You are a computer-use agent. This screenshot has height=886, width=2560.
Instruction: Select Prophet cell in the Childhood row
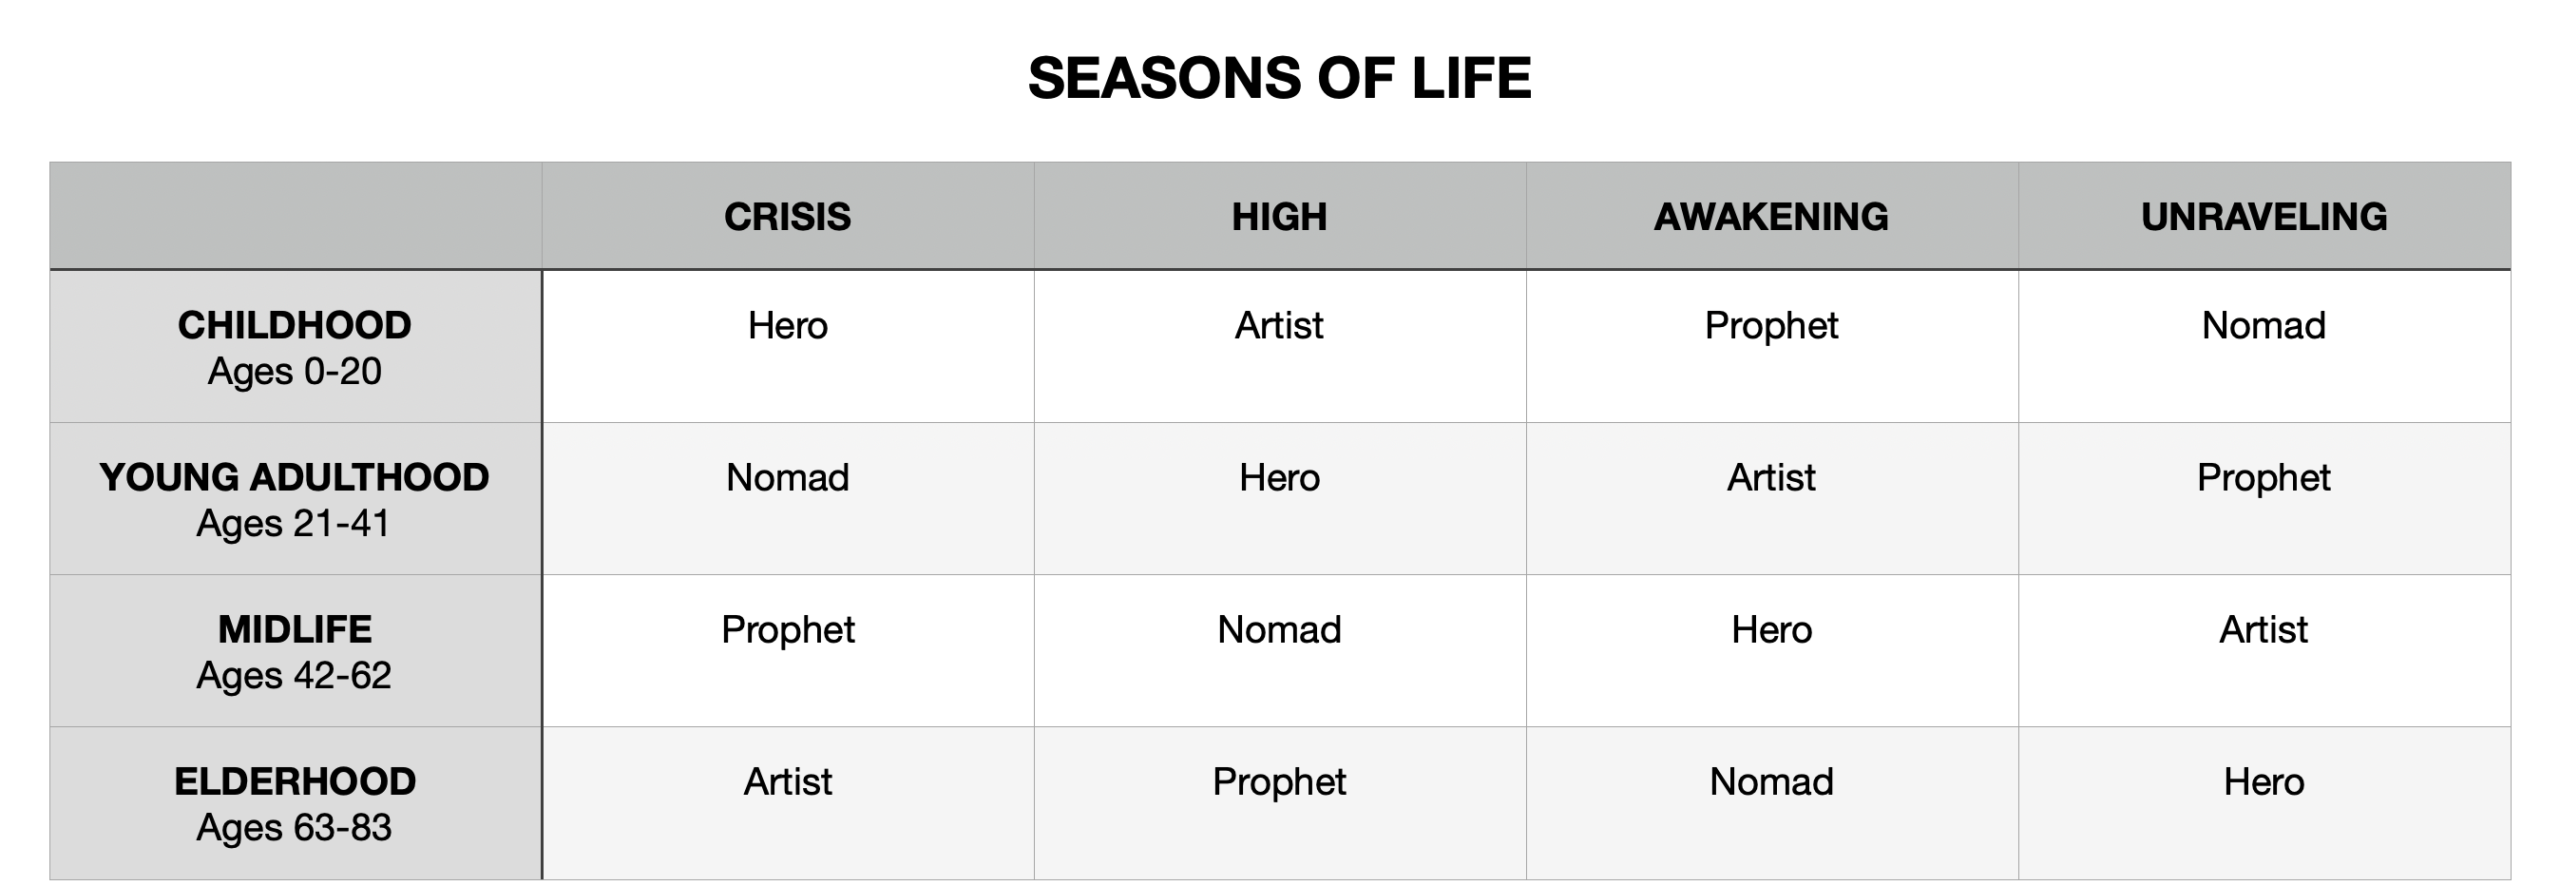tap(1771, 326)
